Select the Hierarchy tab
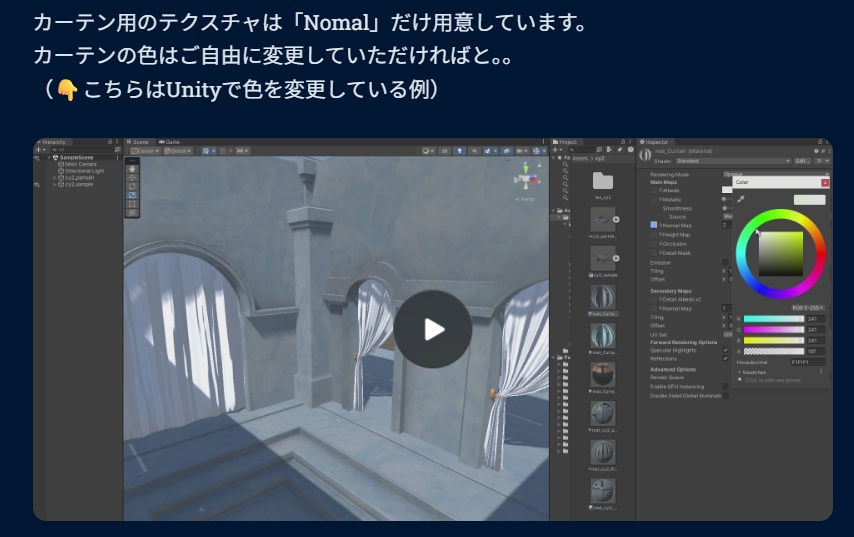Viewport: 854px width, 537px height. coord(51,142)
